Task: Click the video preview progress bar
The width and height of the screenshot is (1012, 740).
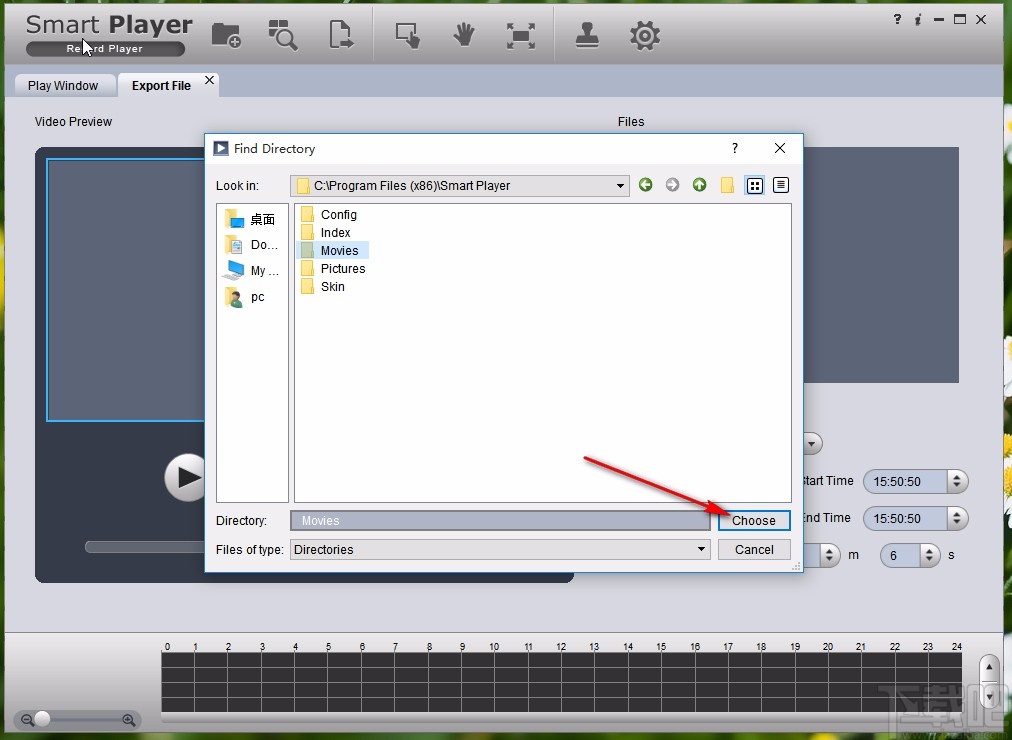Action: tap(145, 547)
